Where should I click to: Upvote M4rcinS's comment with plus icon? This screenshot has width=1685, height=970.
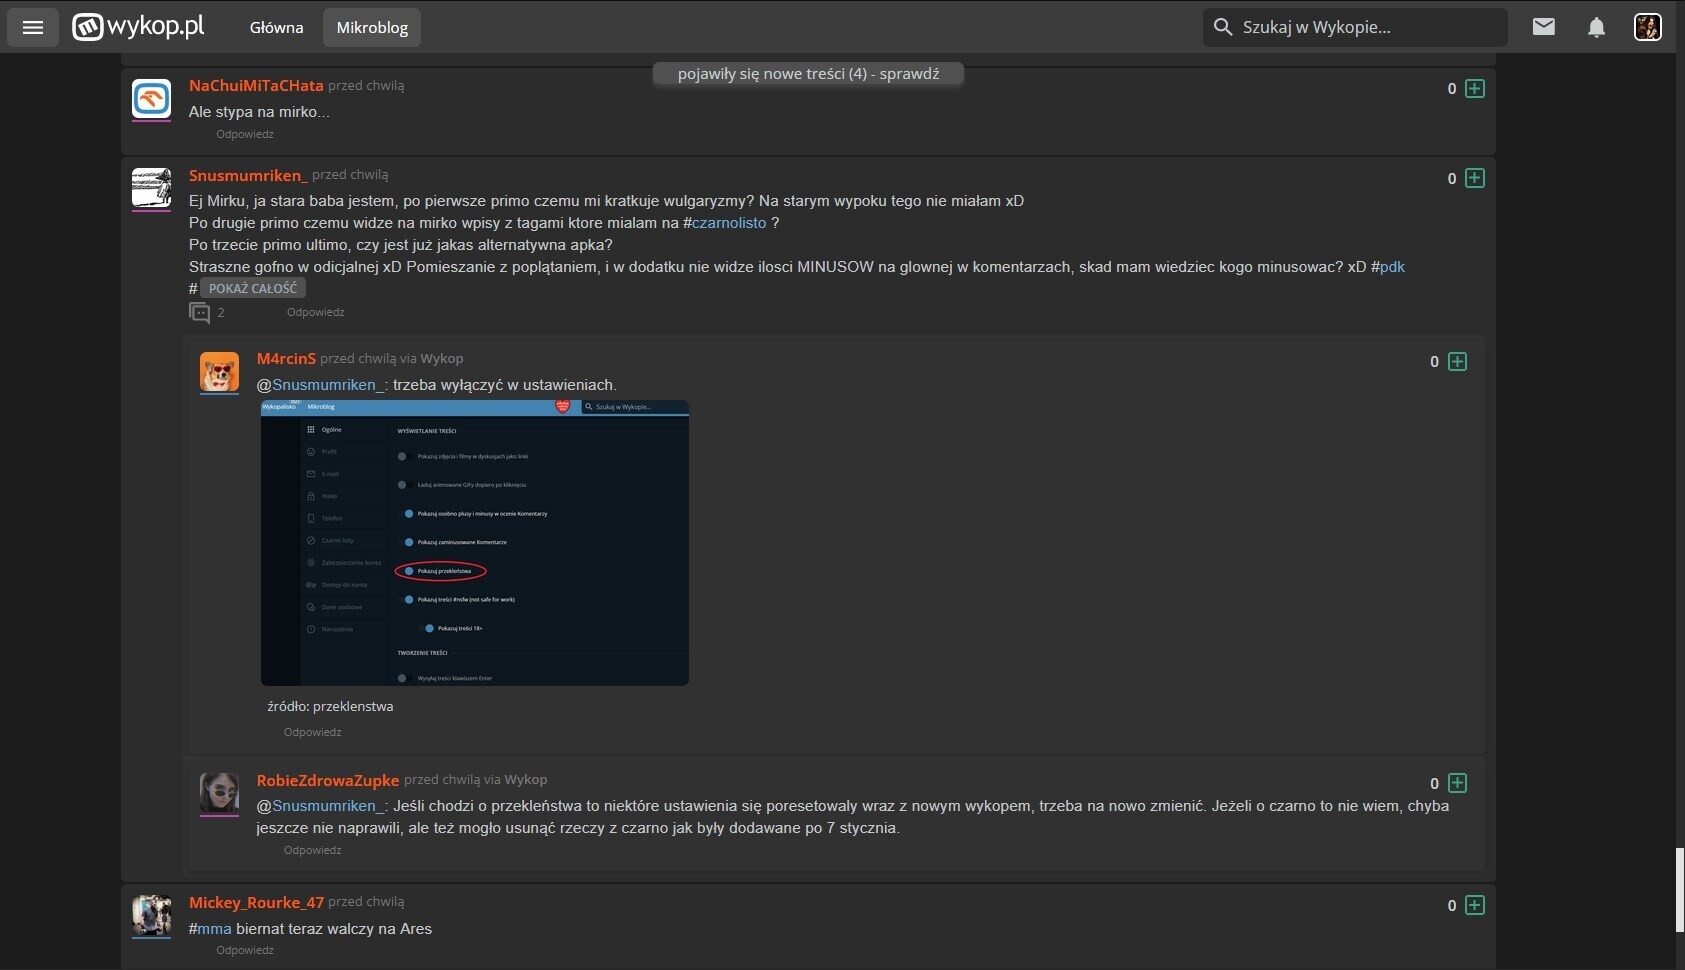coord(1457,362)
